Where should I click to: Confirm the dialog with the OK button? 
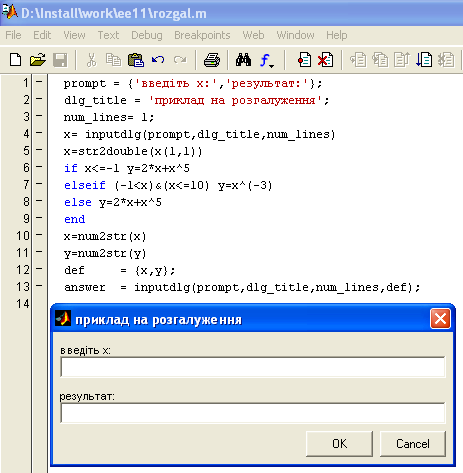pos(339,444)
